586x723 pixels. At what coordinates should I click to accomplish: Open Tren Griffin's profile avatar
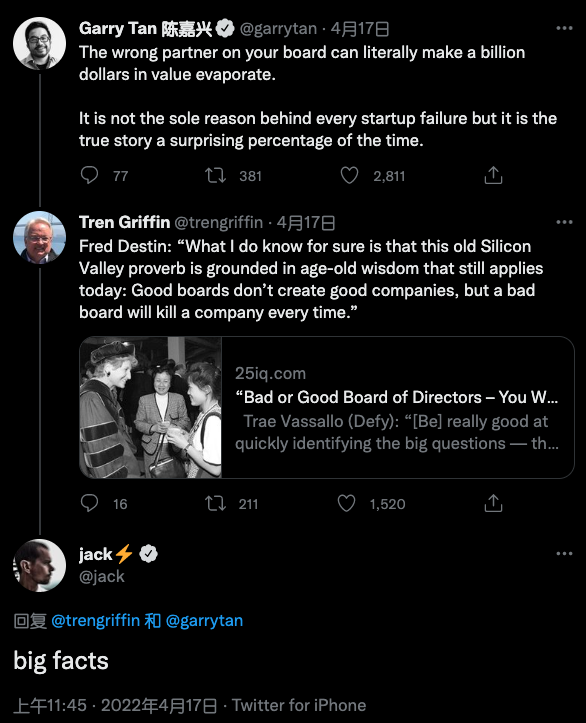[39, 237]
